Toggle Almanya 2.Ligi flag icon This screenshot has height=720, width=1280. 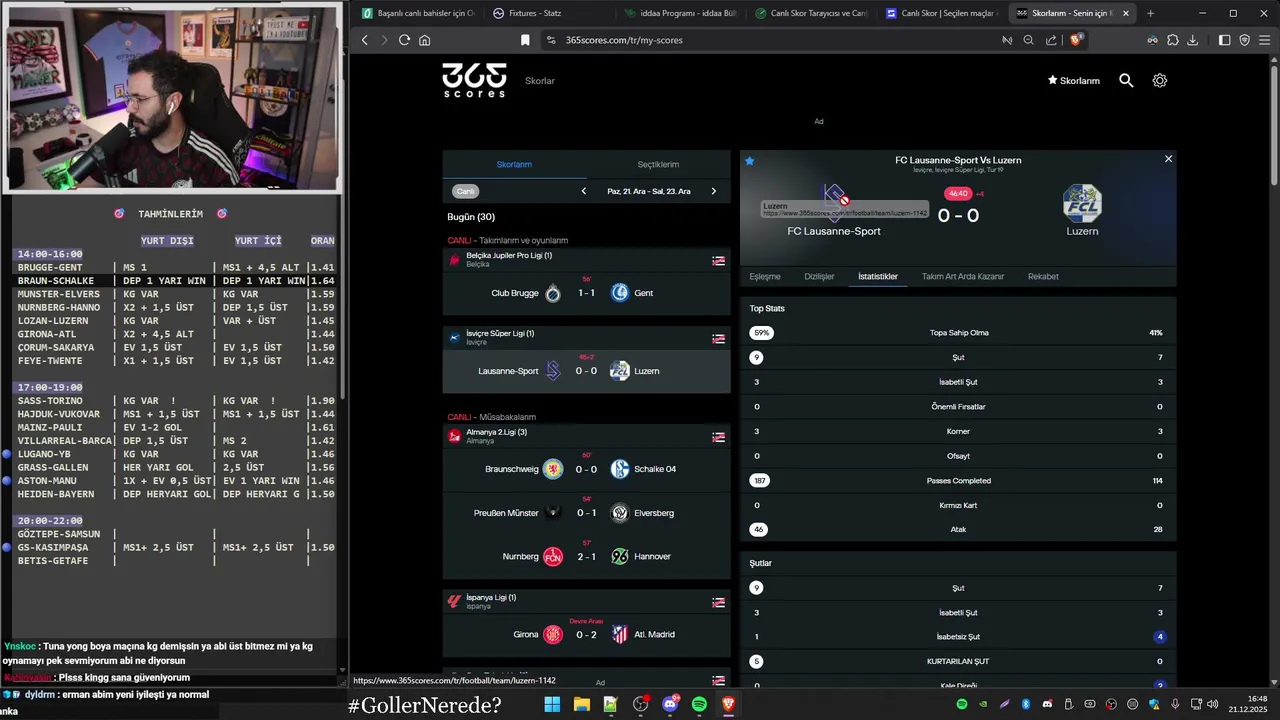click(718, 437)
